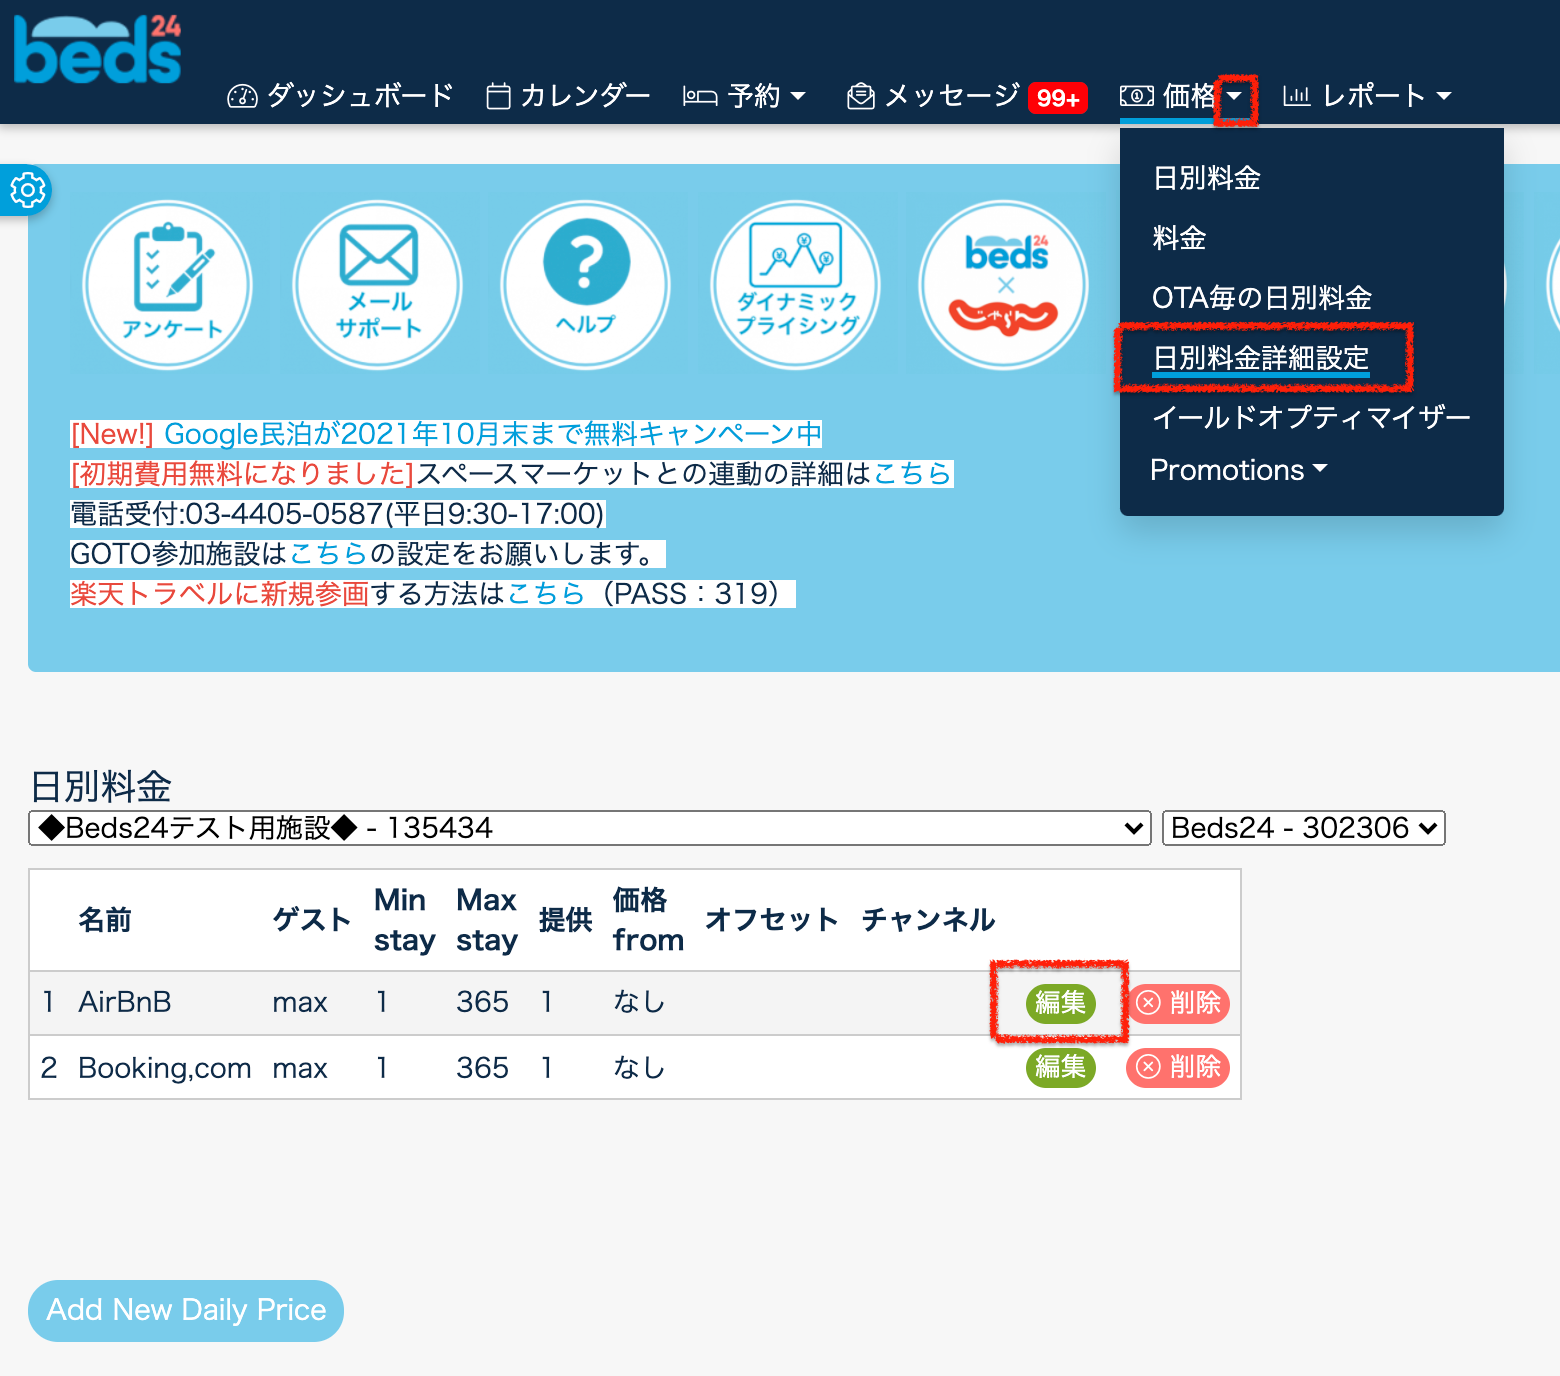Open the レポート dropdown menu
The height and width of the screenshot is (1376, 1560).
[1367, 96]
